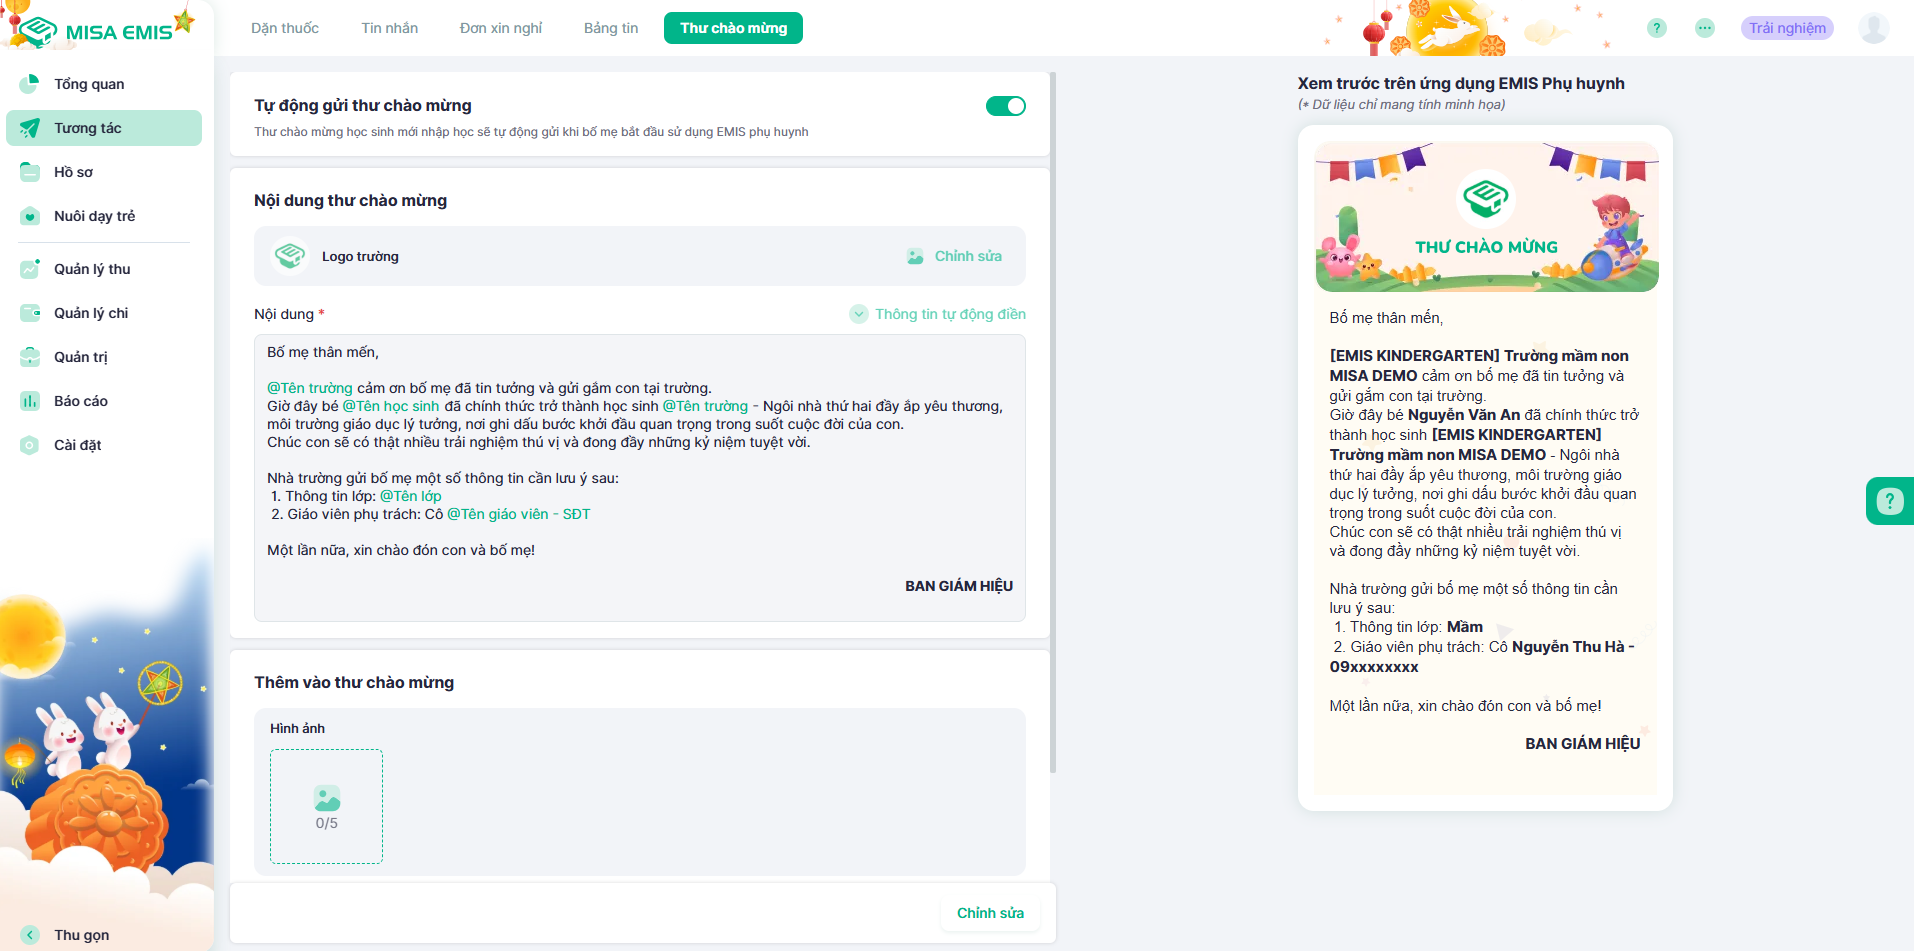Viewport: 1914px width, 951px height.
Task: Open Cài đặt settings icon
Action: coord(30,445)
